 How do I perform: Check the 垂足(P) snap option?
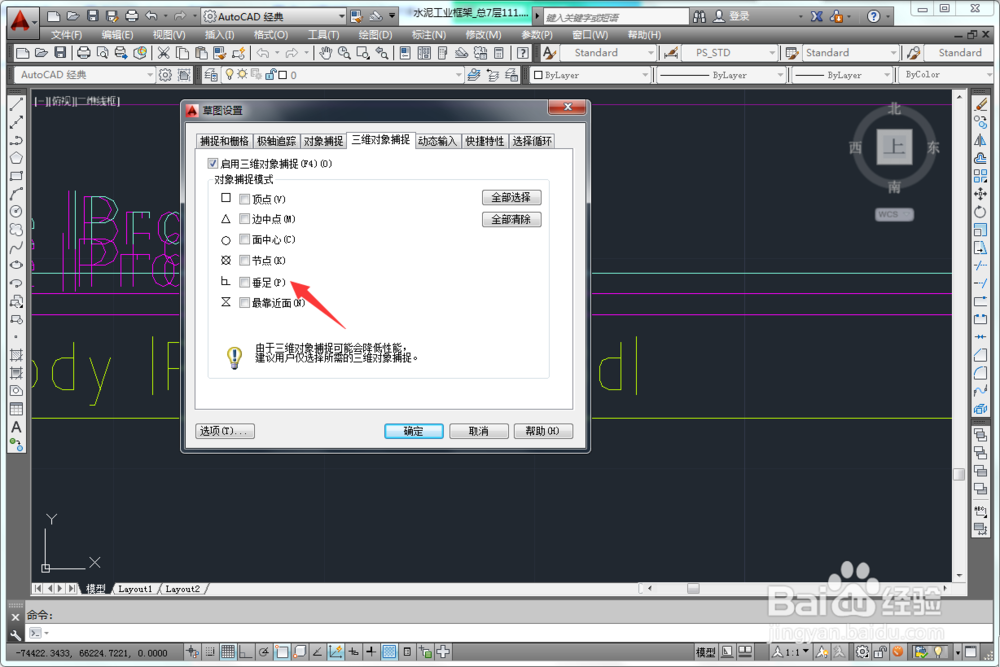(244, 282)
